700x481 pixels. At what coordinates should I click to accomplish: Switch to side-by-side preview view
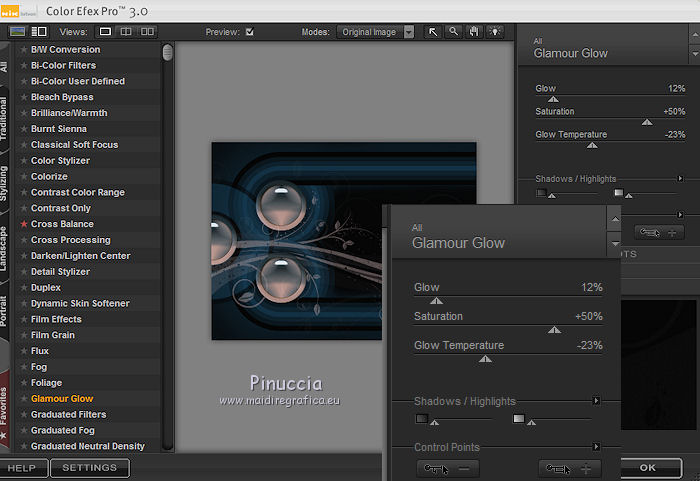[147, 32]
